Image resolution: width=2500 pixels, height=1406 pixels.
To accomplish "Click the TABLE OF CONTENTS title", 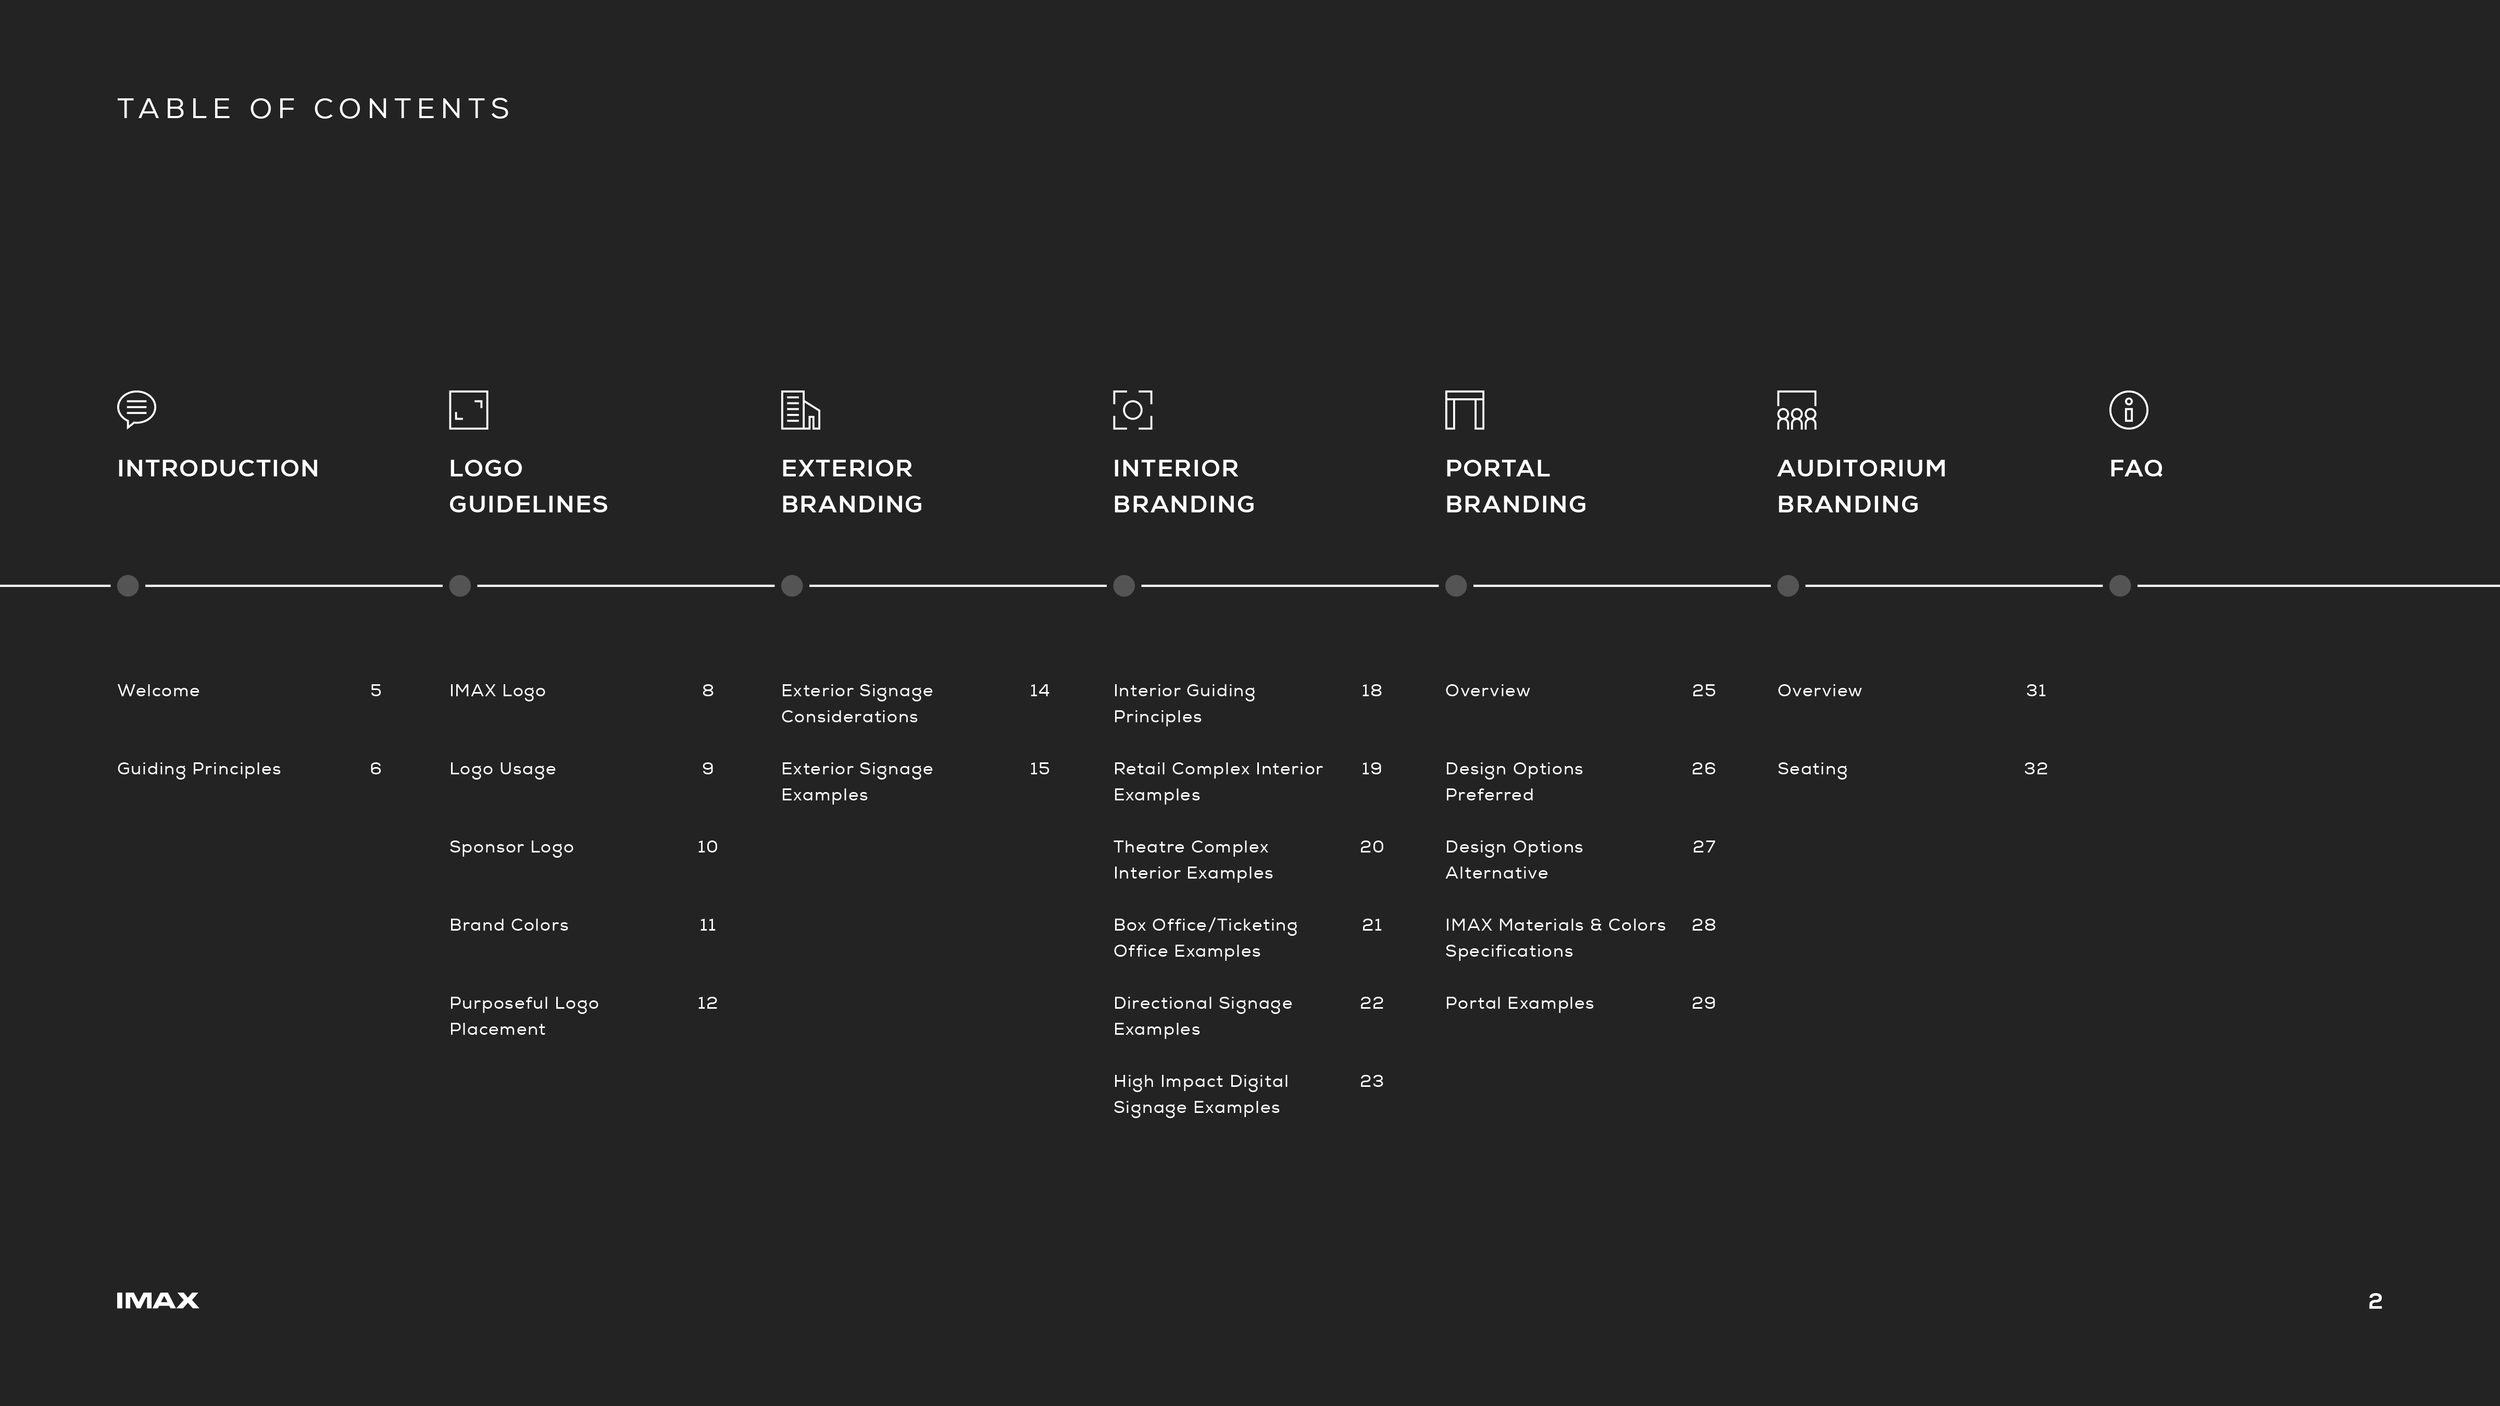I will (x=314, y=108).
